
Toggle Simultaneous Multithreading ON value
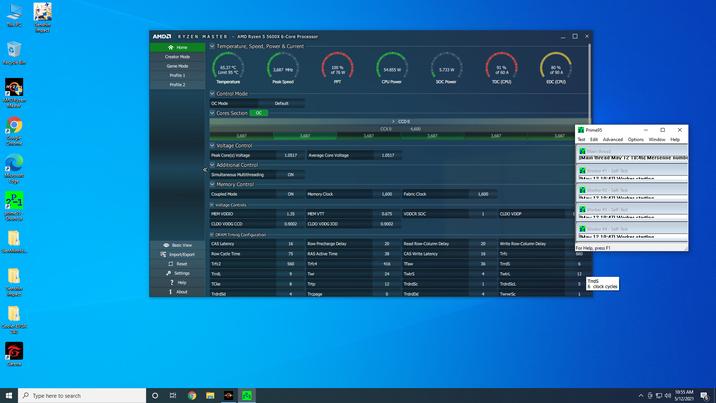click(x=290, y=175)
